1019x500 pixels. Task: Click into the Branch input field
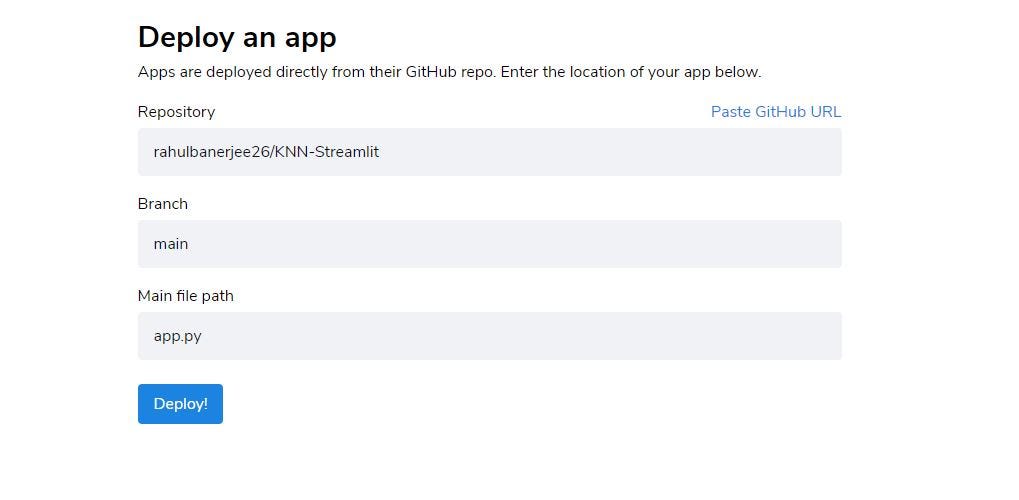click(x=489, y=244)
